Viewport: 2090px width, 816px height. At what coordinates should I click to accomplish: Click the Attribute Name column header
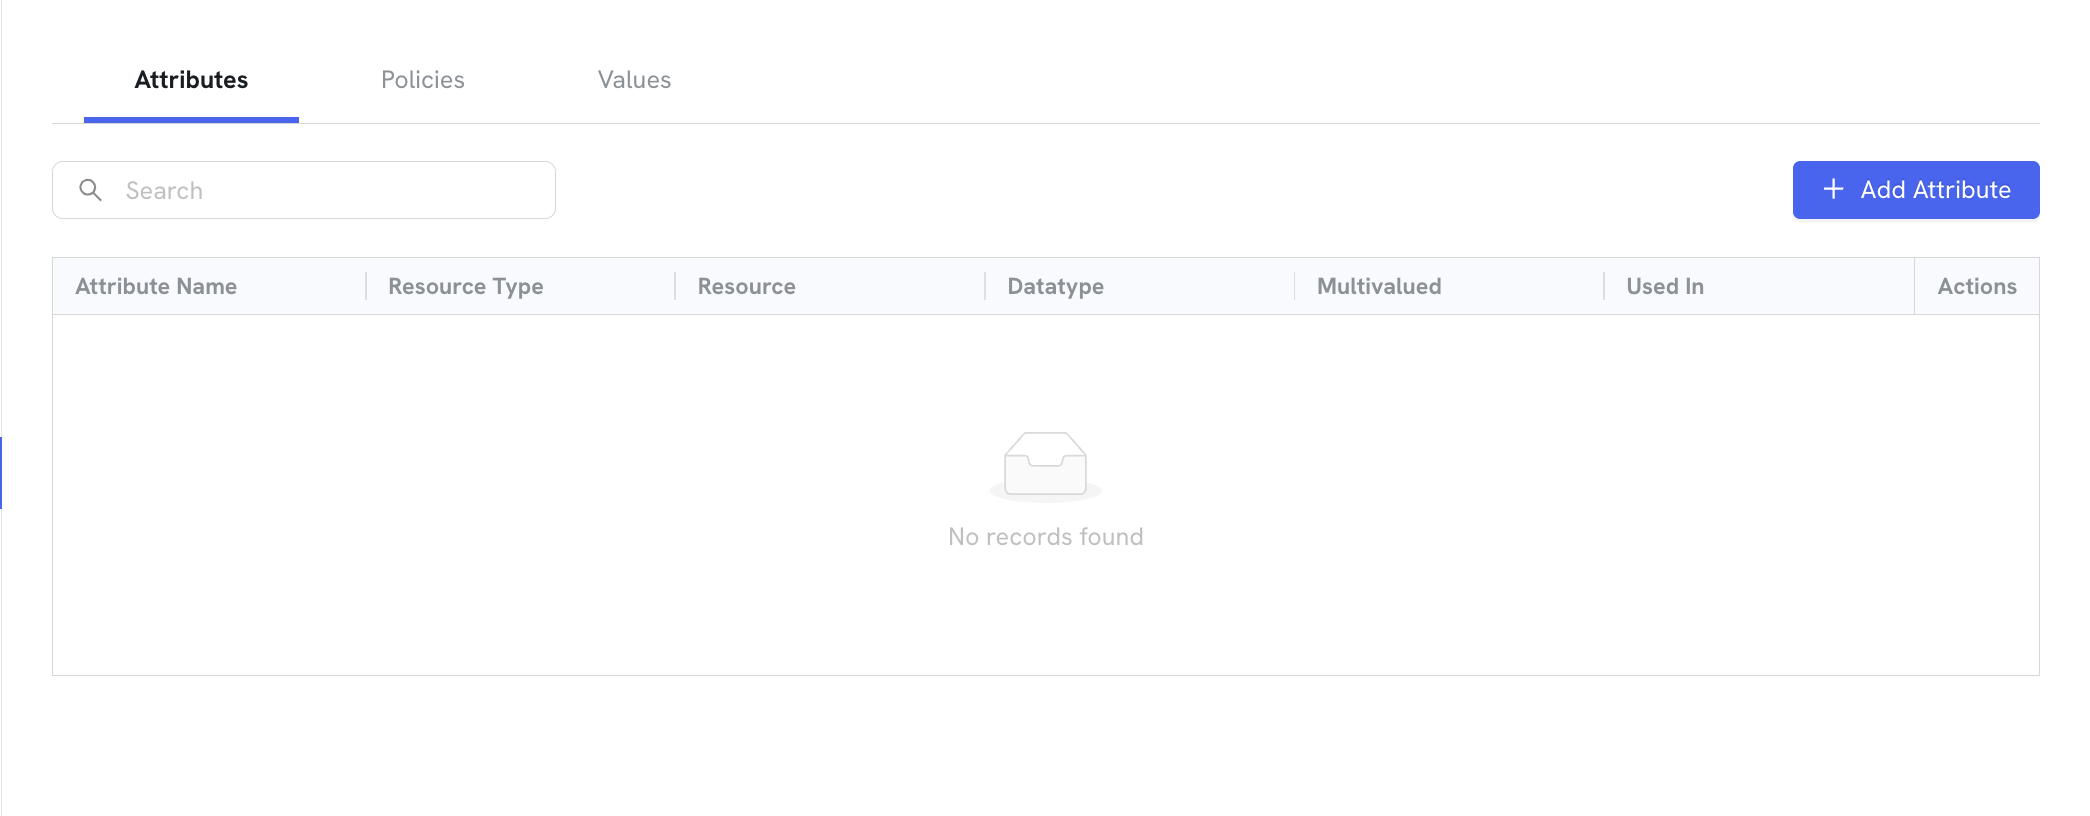[x=156, y=286]
